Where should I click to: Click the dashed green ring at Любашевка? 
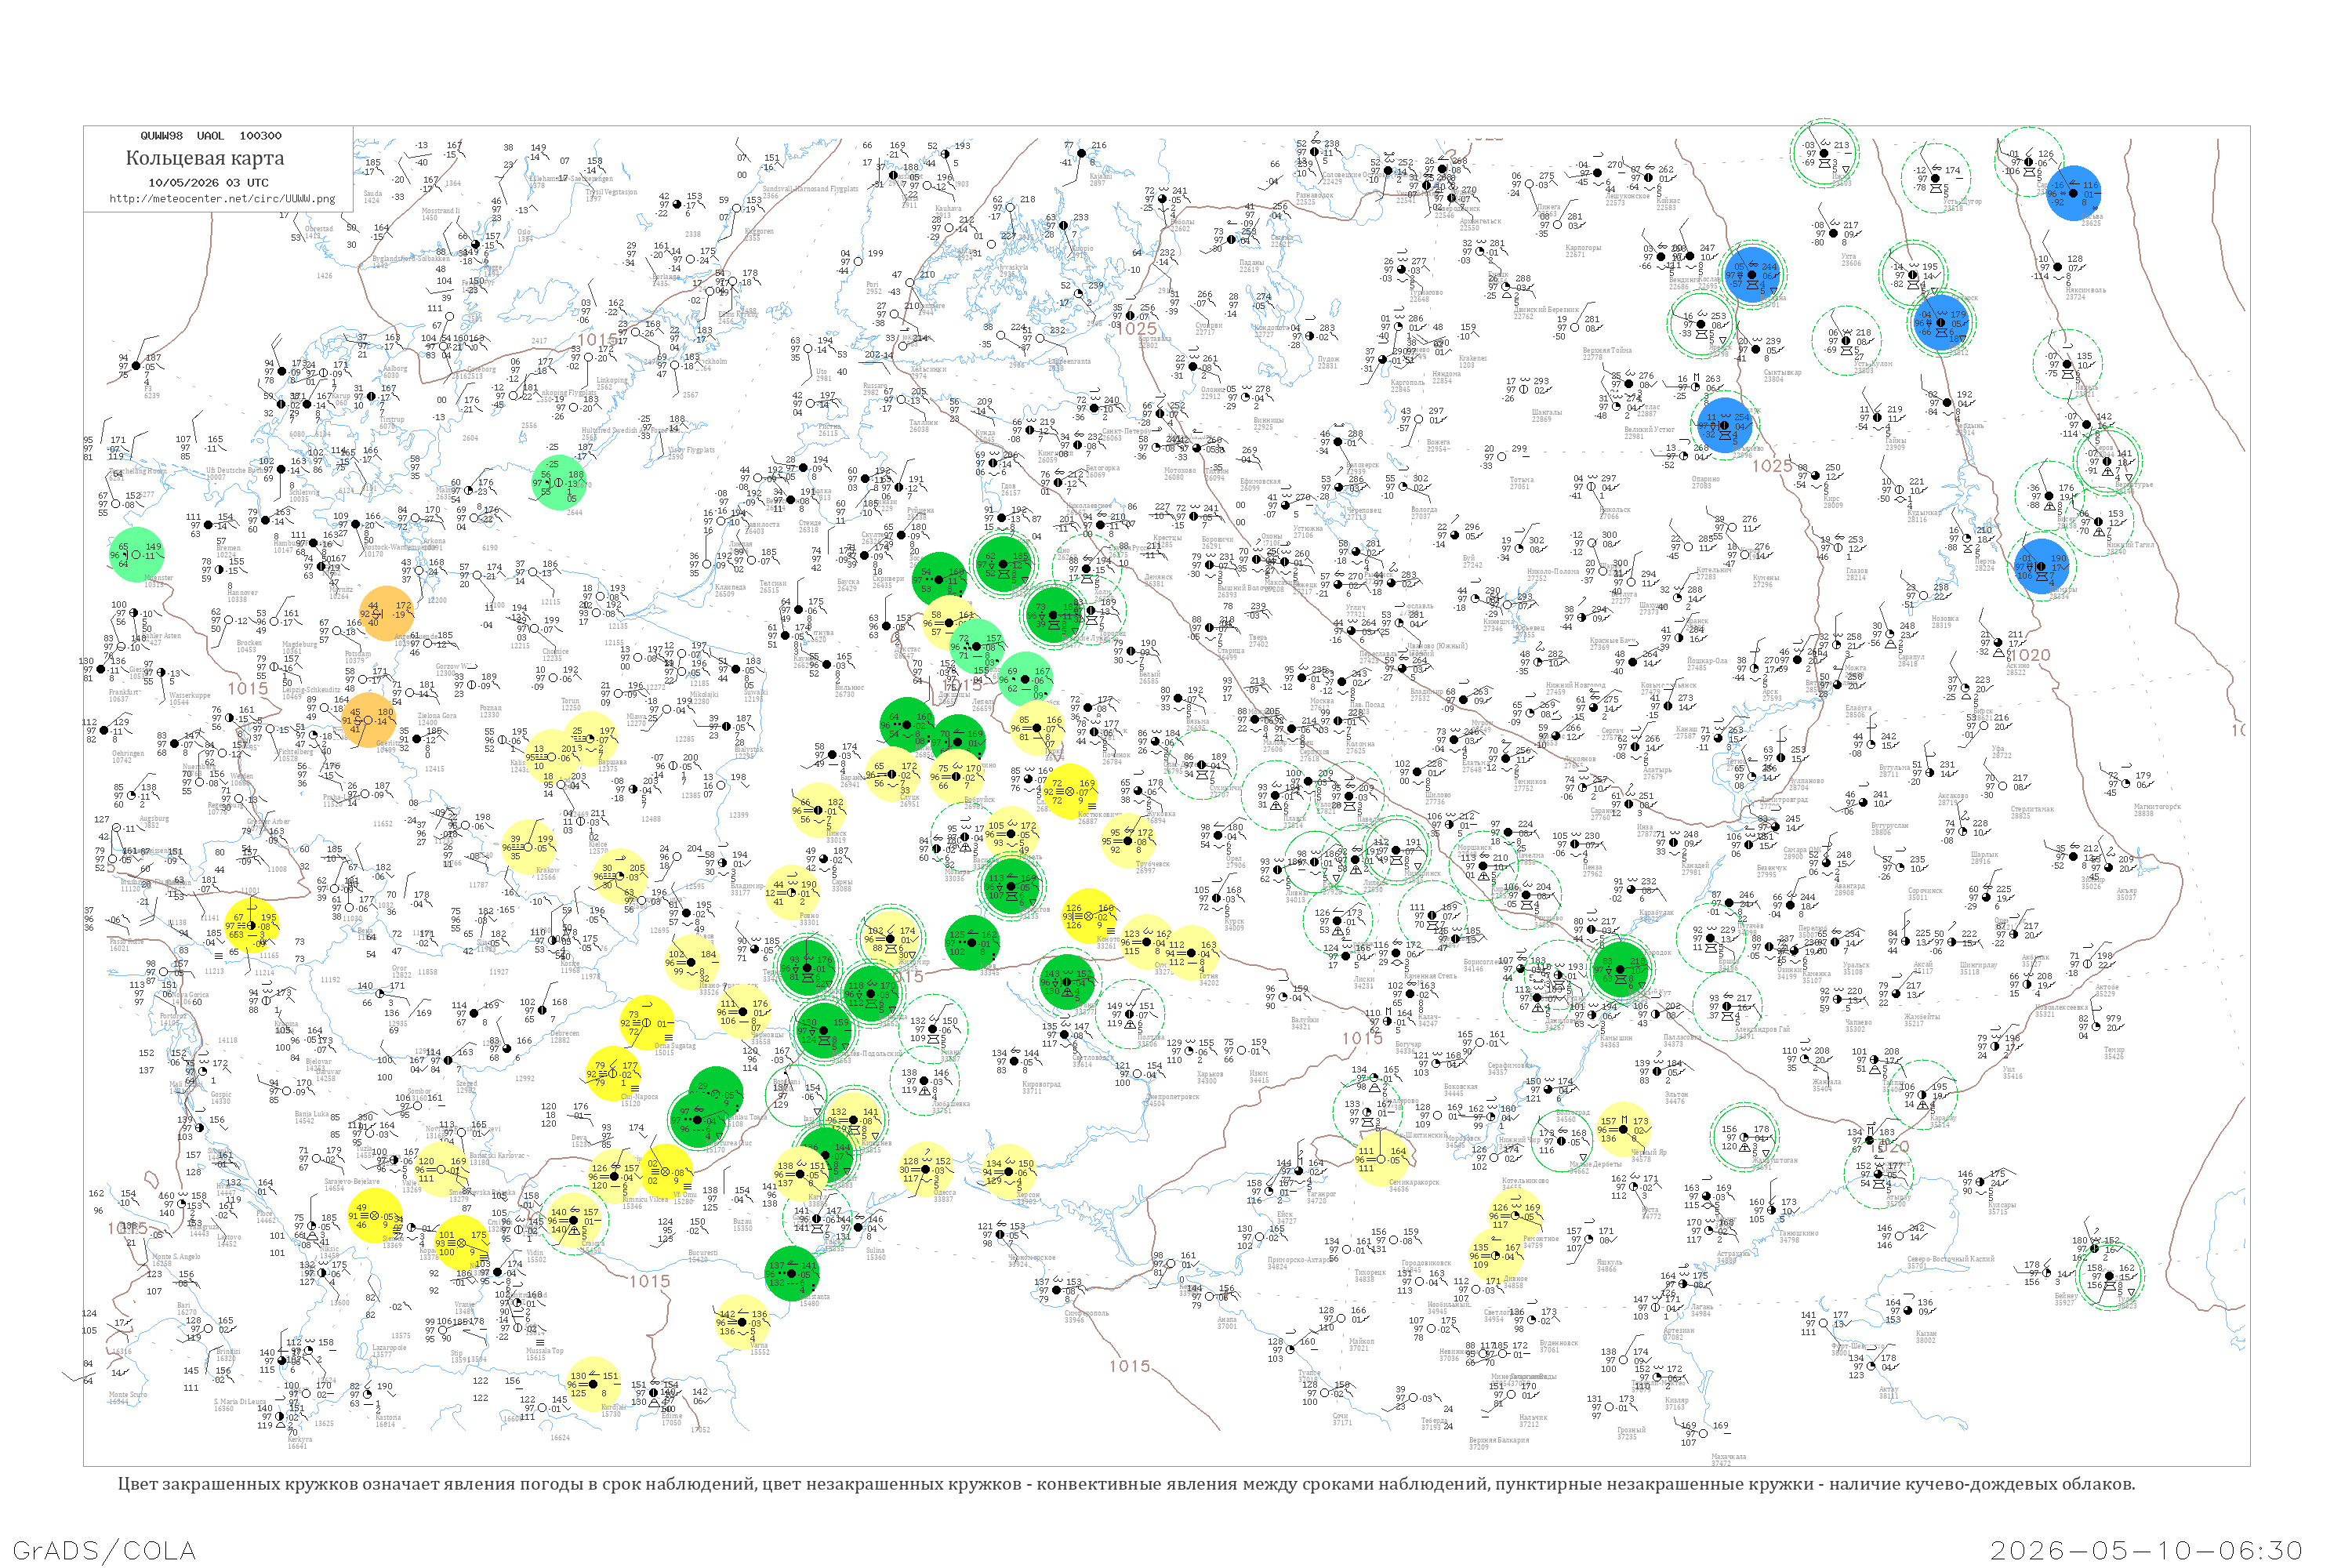[926, 1081]
